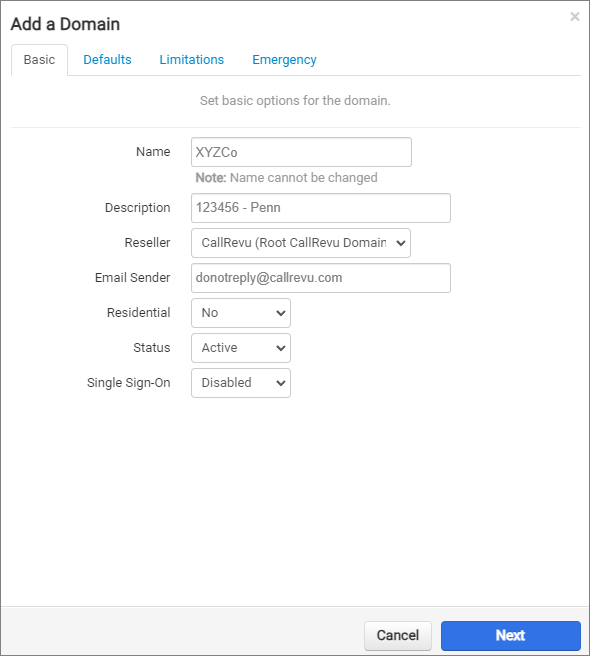Open the Limitations tab

click(192, 60)
